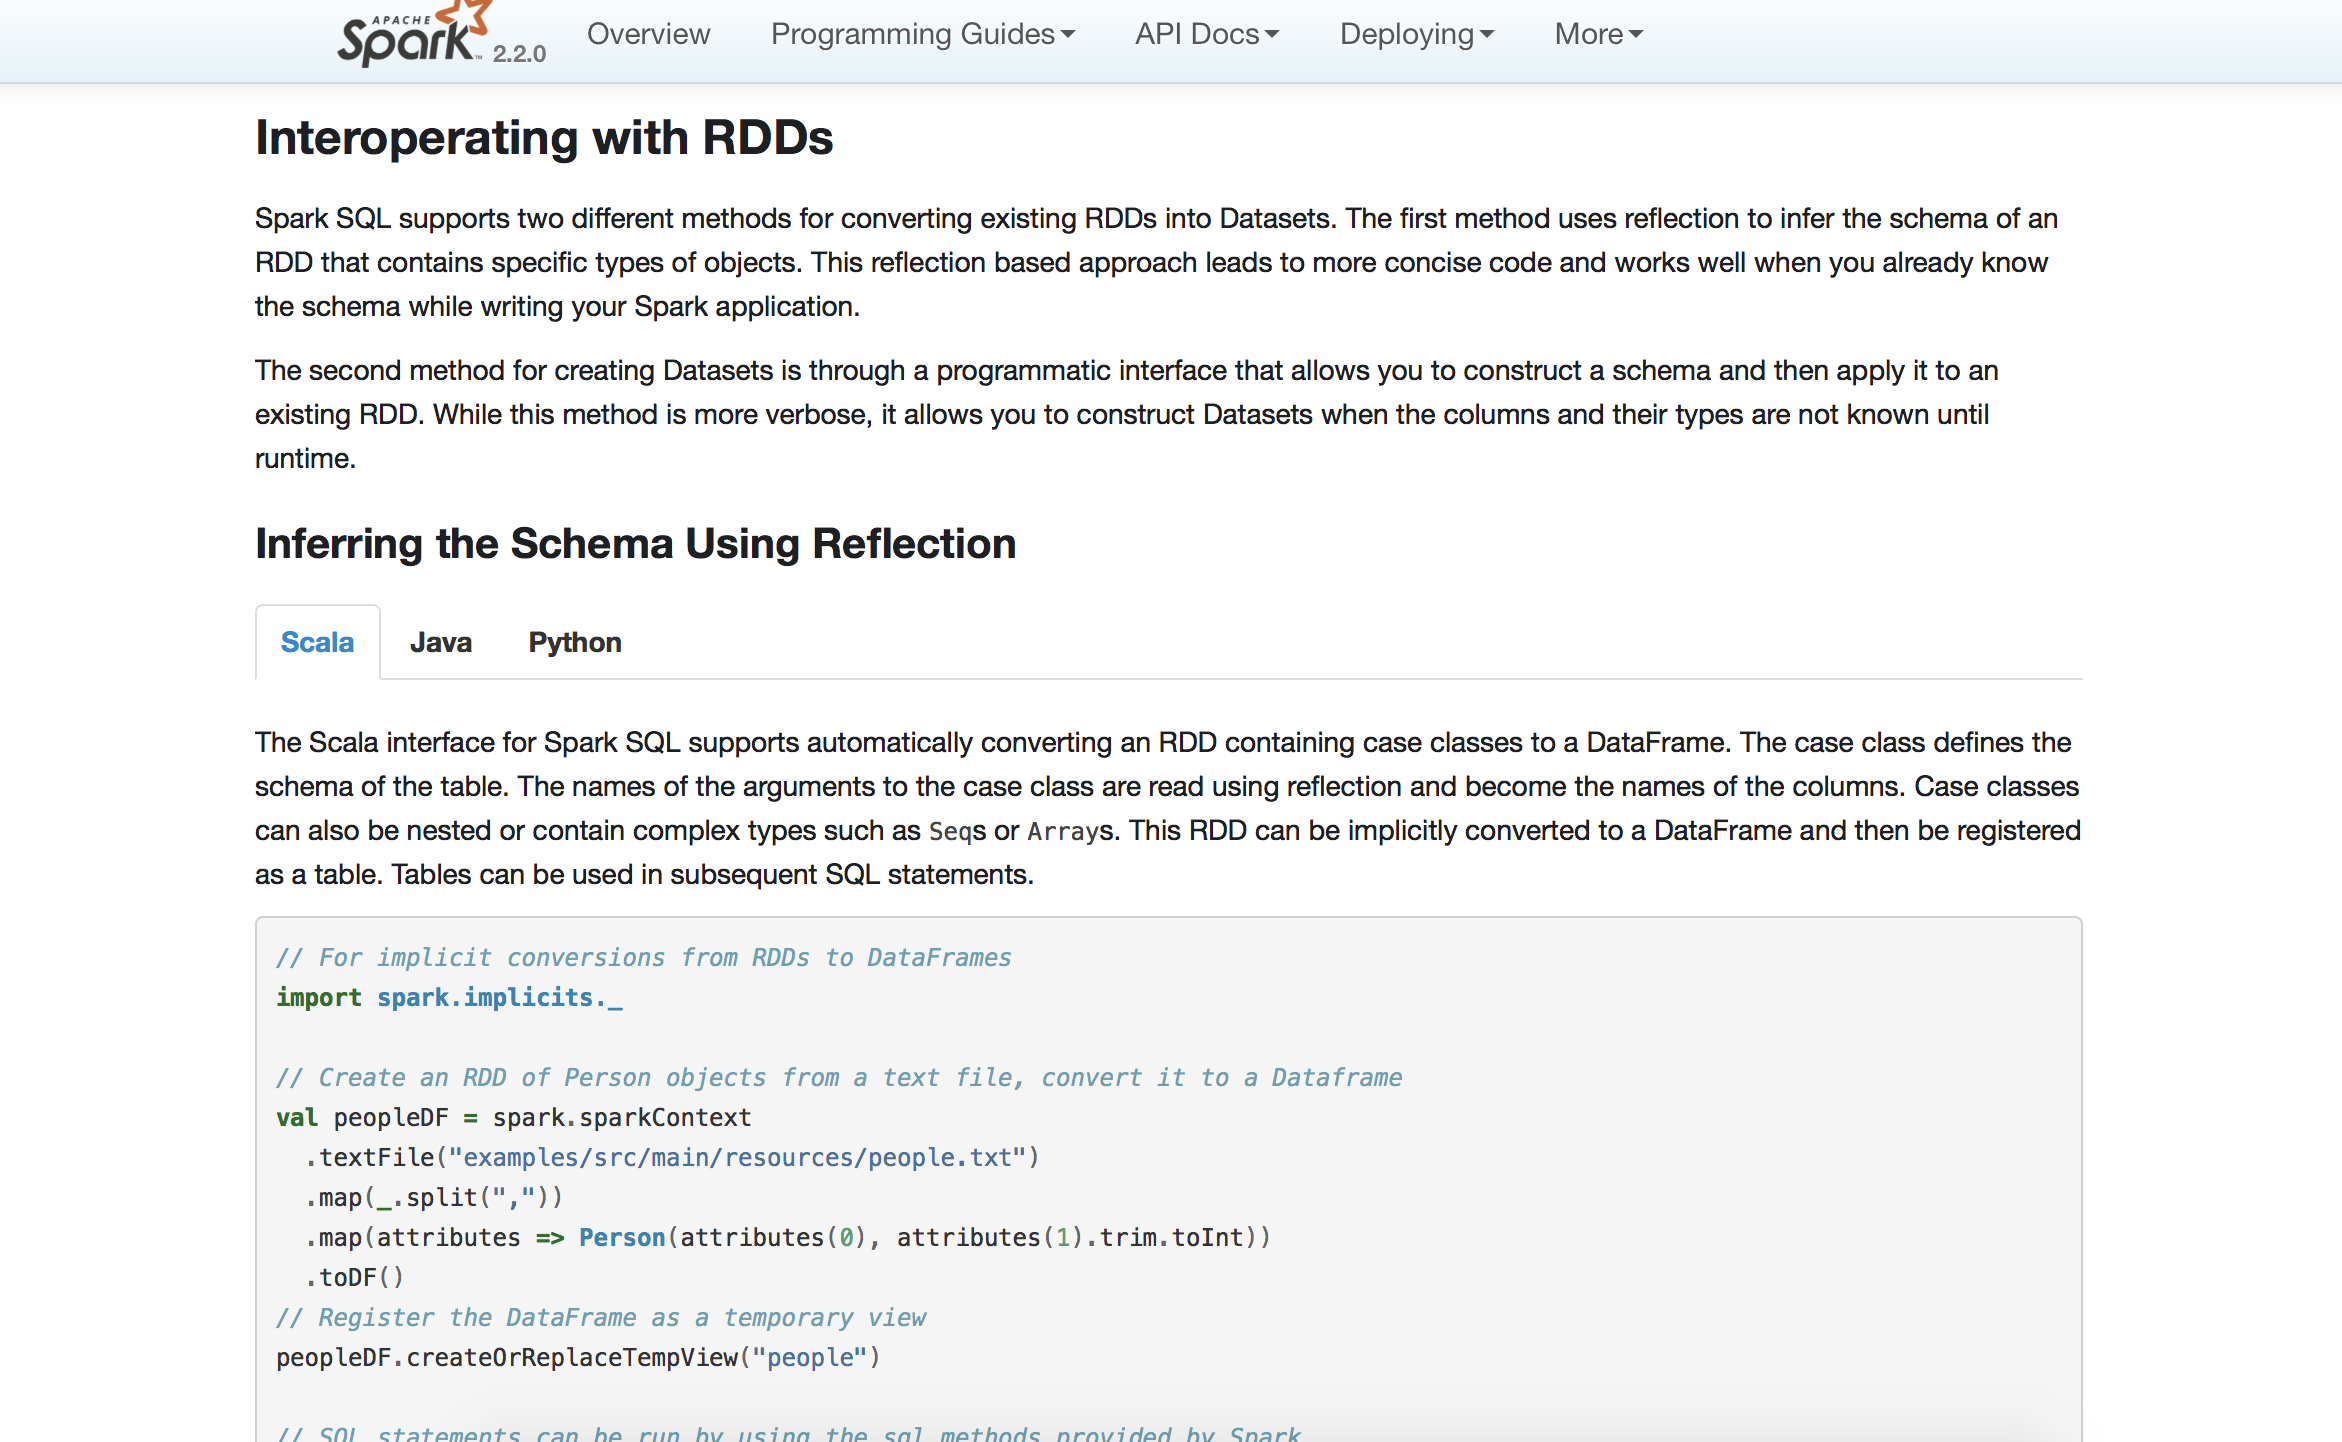Select the Scala code tab

click(317, 642)
